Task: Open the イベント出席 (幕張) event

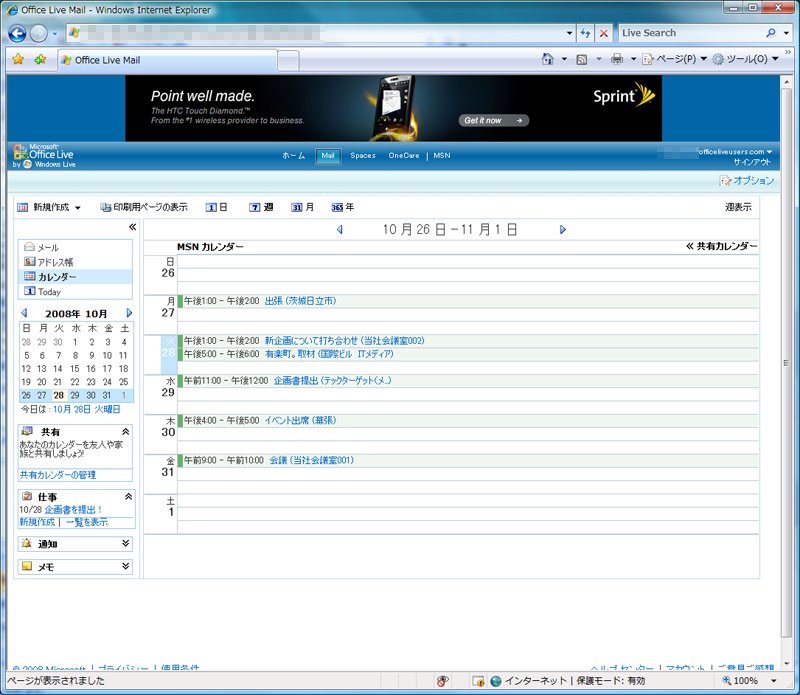Action: [300, 420]
